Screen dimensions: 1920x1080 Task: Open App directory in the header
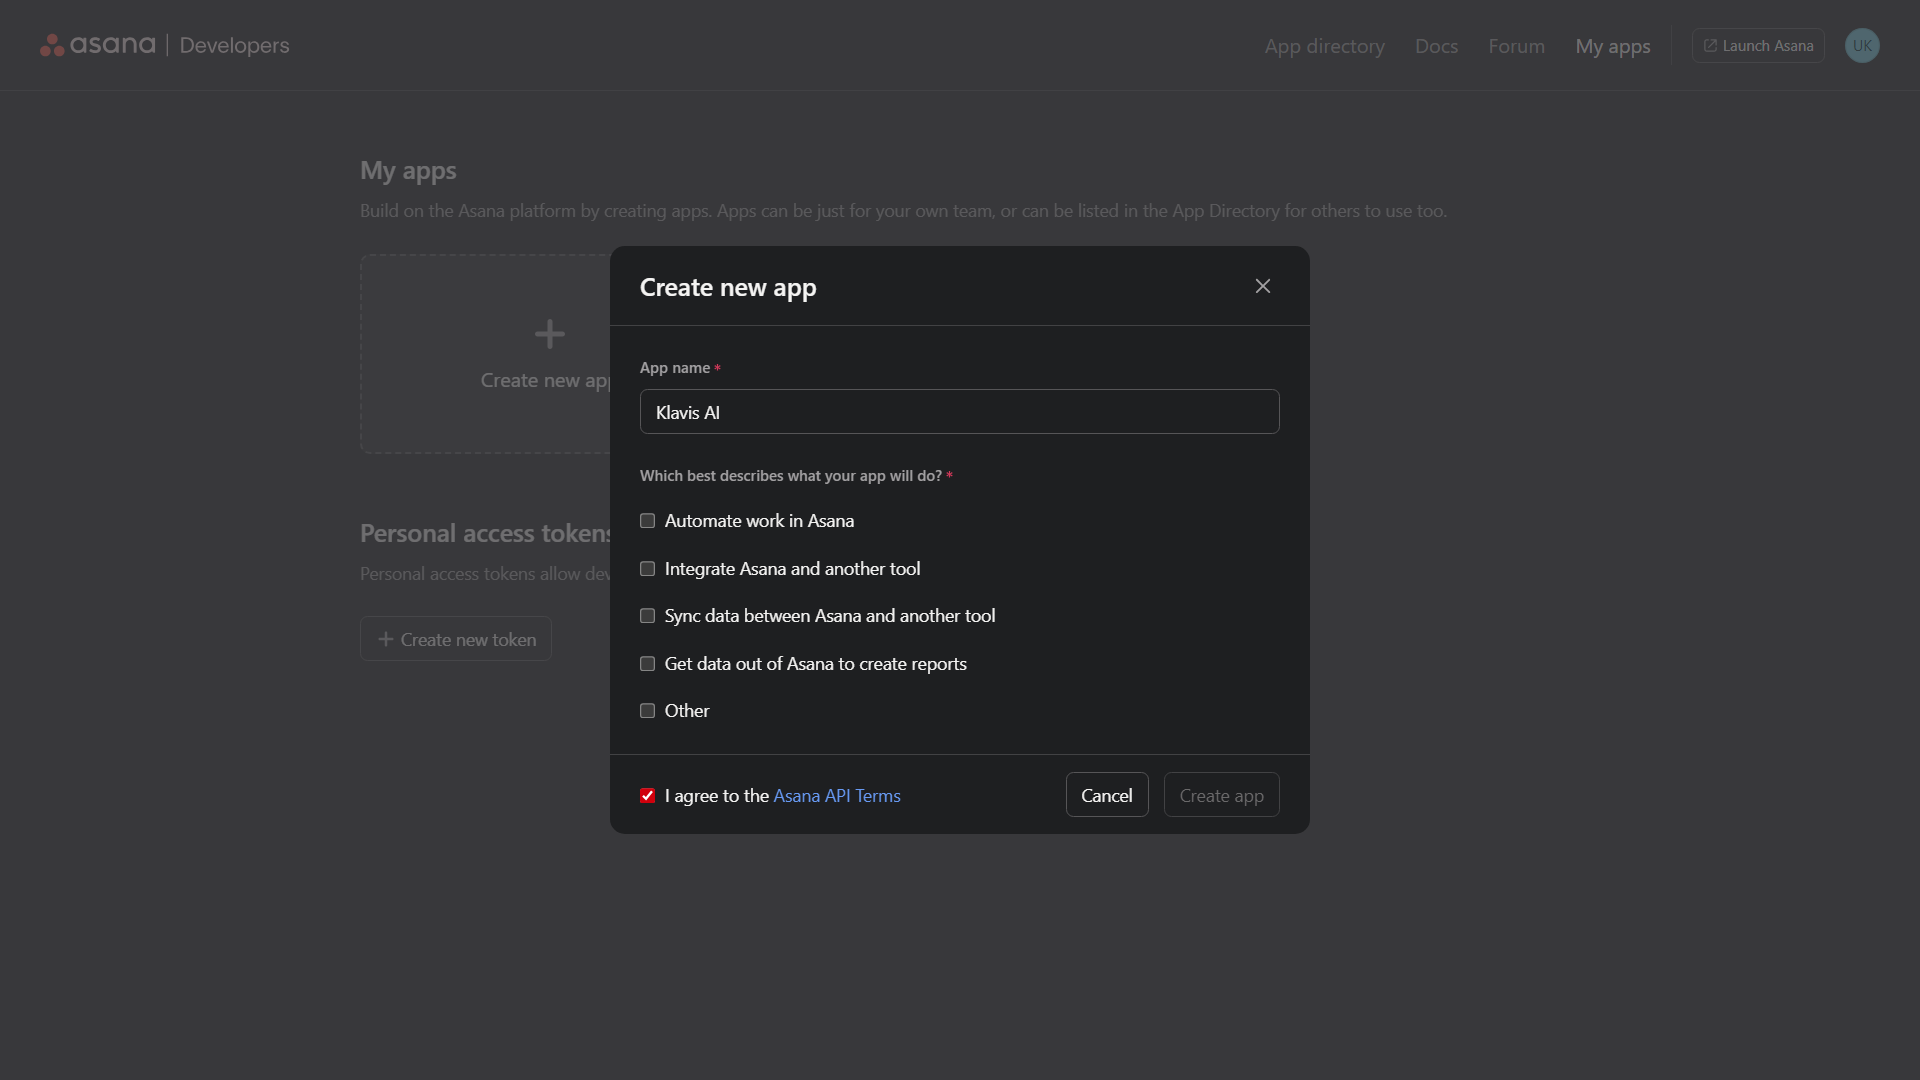pyautogui.click(x=1324, y=46)
